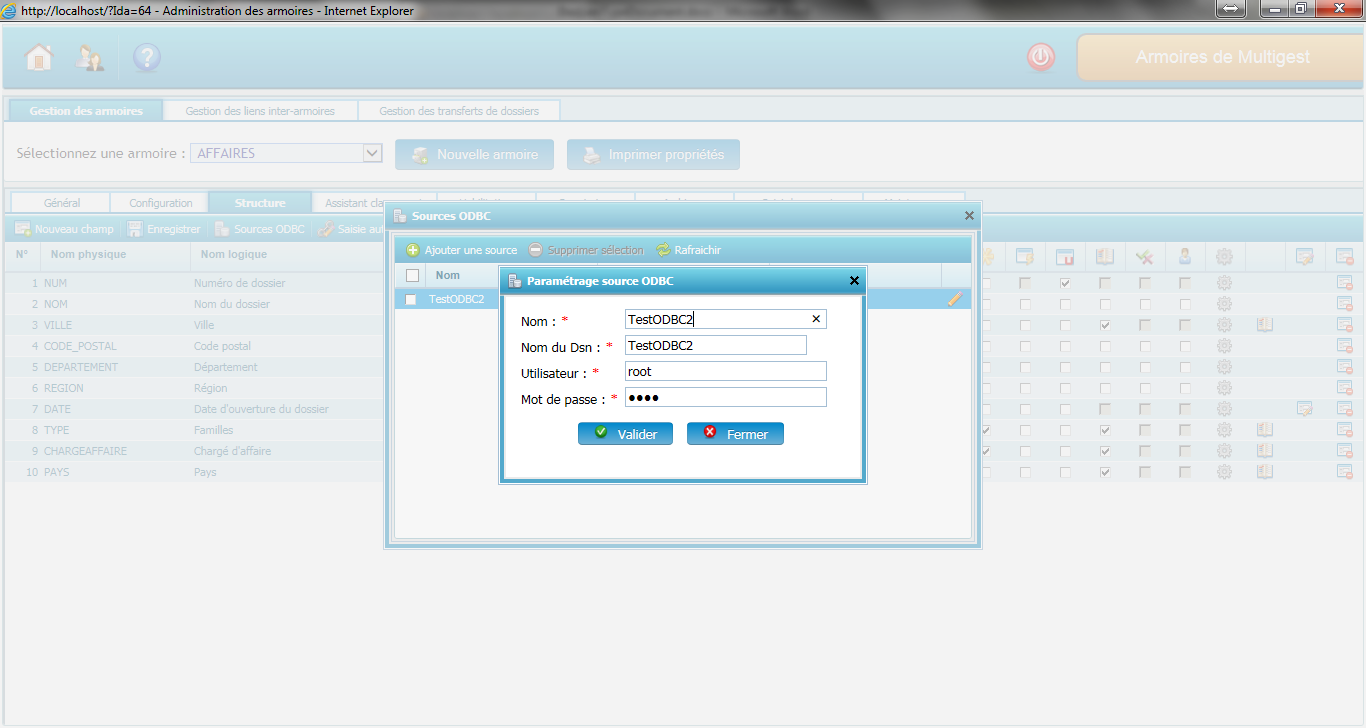
Task: Click the Utilisateur input field
Action: (x=725, y=371)
